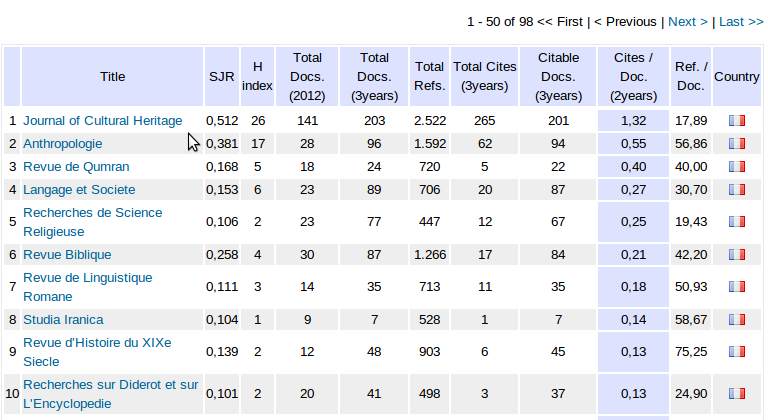768x420 pixels.
Task: Click Total Cites value 265
Action: (484, 121)
